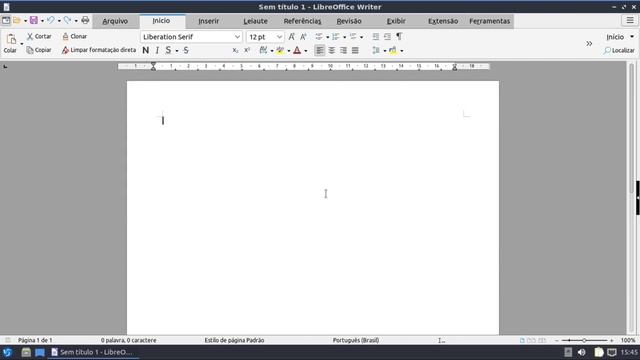This screenshot has width=640, height=360.
Task: Click Limpar formatação direta
Action: [x=99, y=50]
